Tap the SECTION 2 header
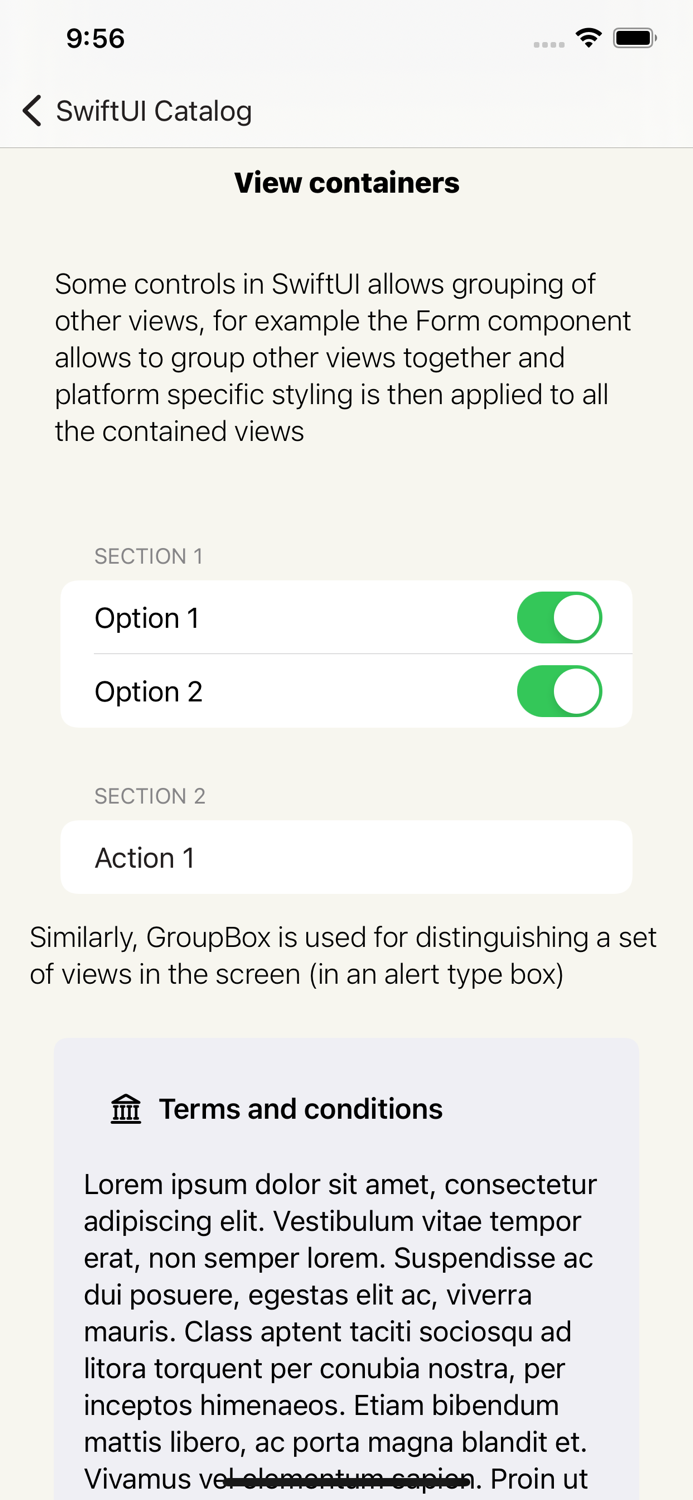 click(150, 796)
